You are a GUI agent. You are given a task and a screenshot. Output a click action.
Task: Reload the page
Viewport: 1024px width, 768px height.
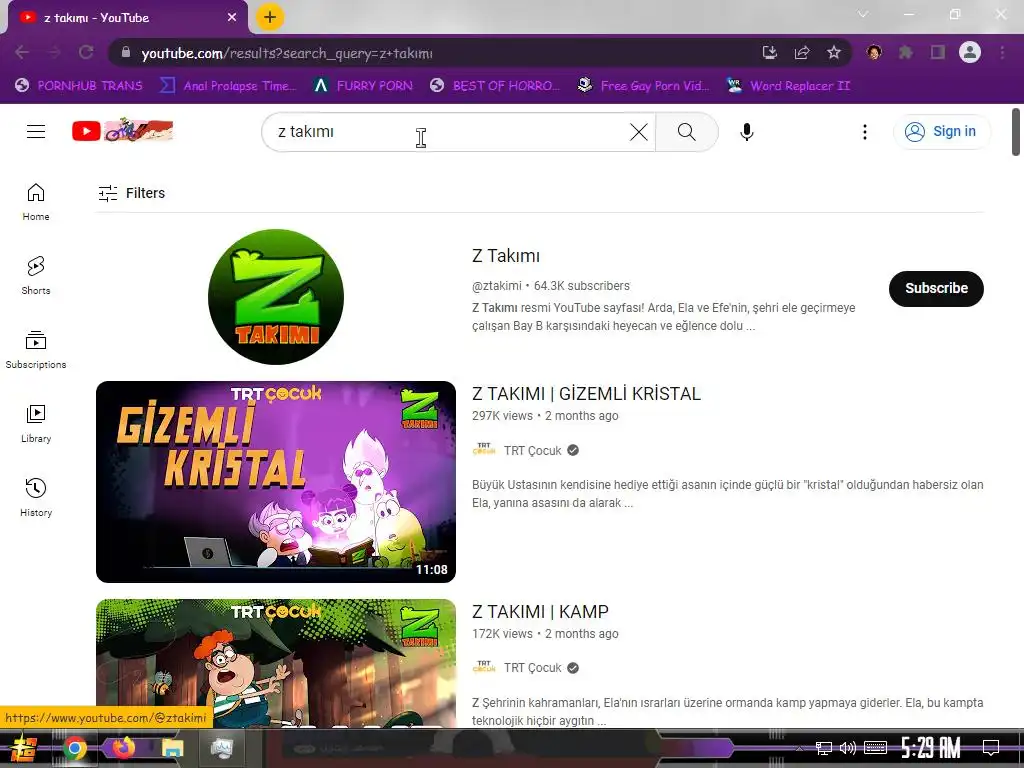coord(86,52)
